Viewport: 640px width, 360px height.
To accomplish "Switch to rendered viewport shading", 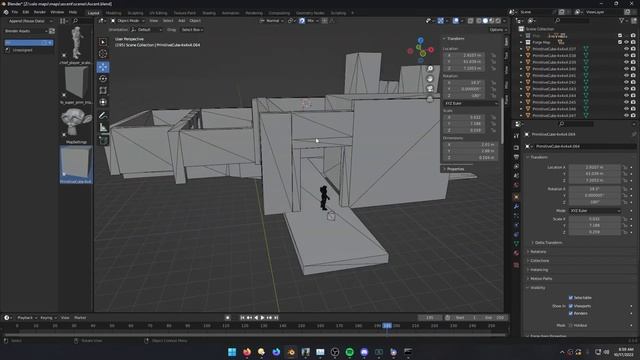I will click(498, 21).
